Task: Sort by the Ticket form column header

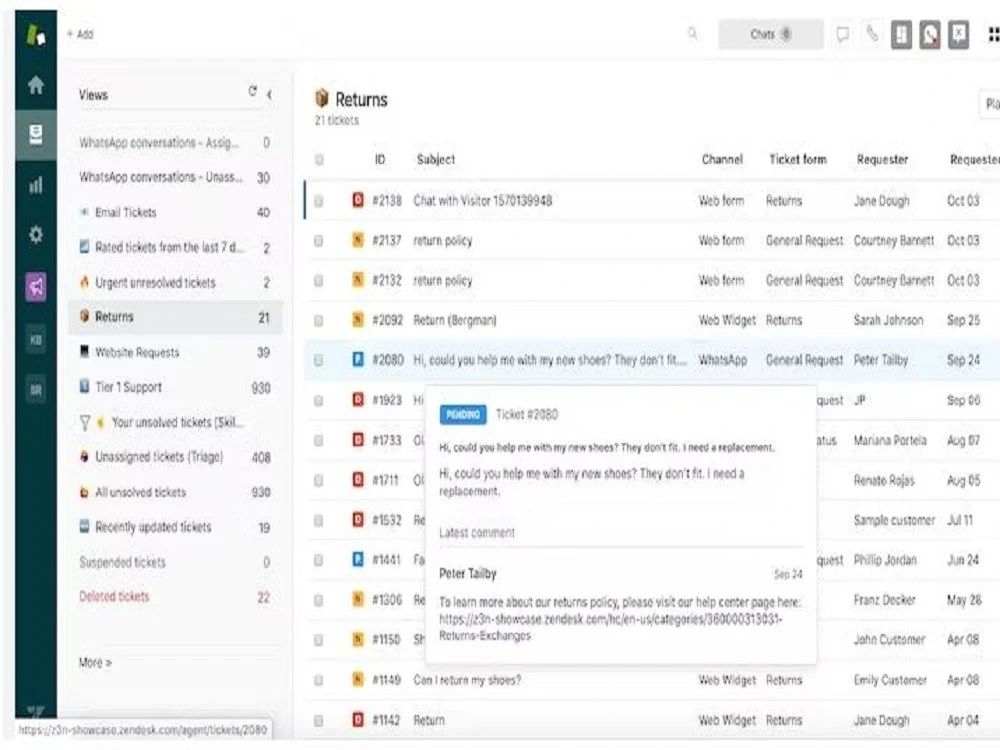Action: point(798,159)
